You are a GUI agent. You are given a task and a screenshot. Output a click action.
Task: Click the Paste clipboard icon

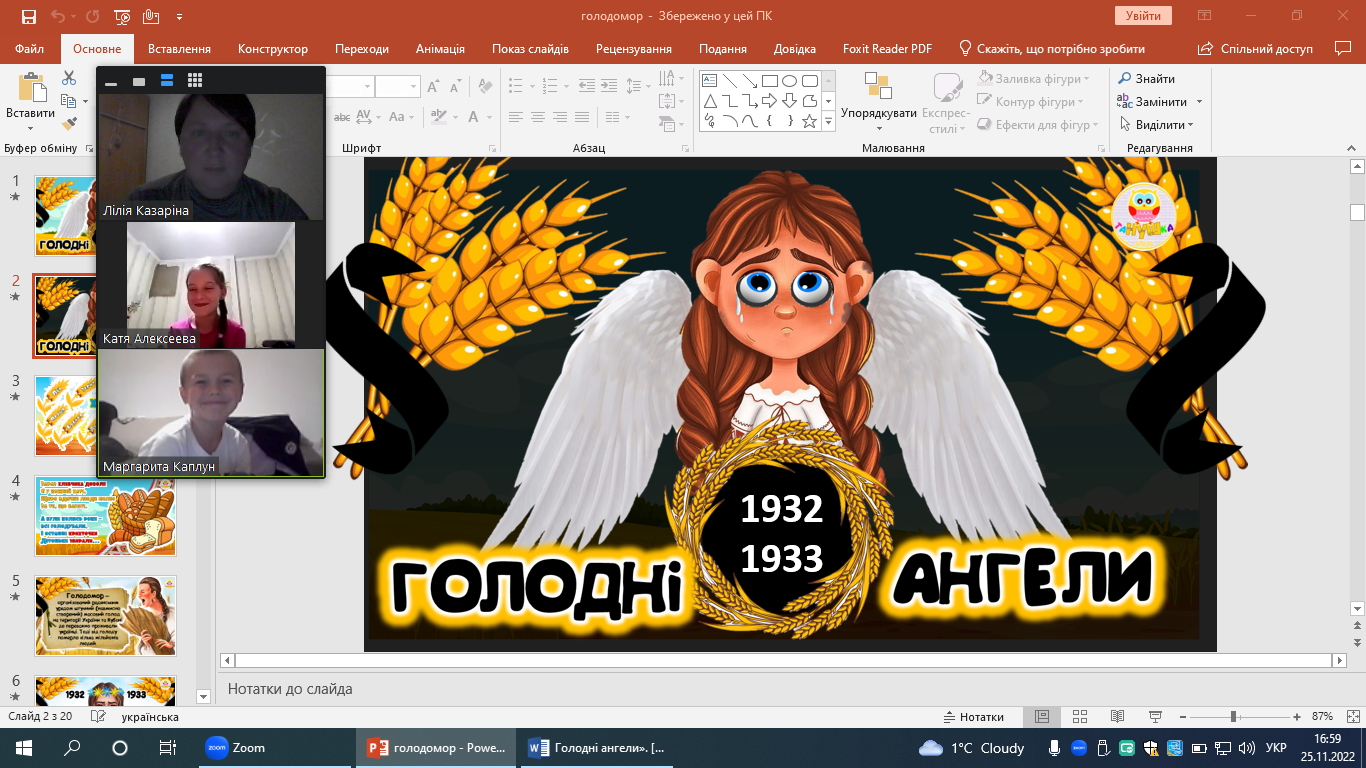(31, 88)
